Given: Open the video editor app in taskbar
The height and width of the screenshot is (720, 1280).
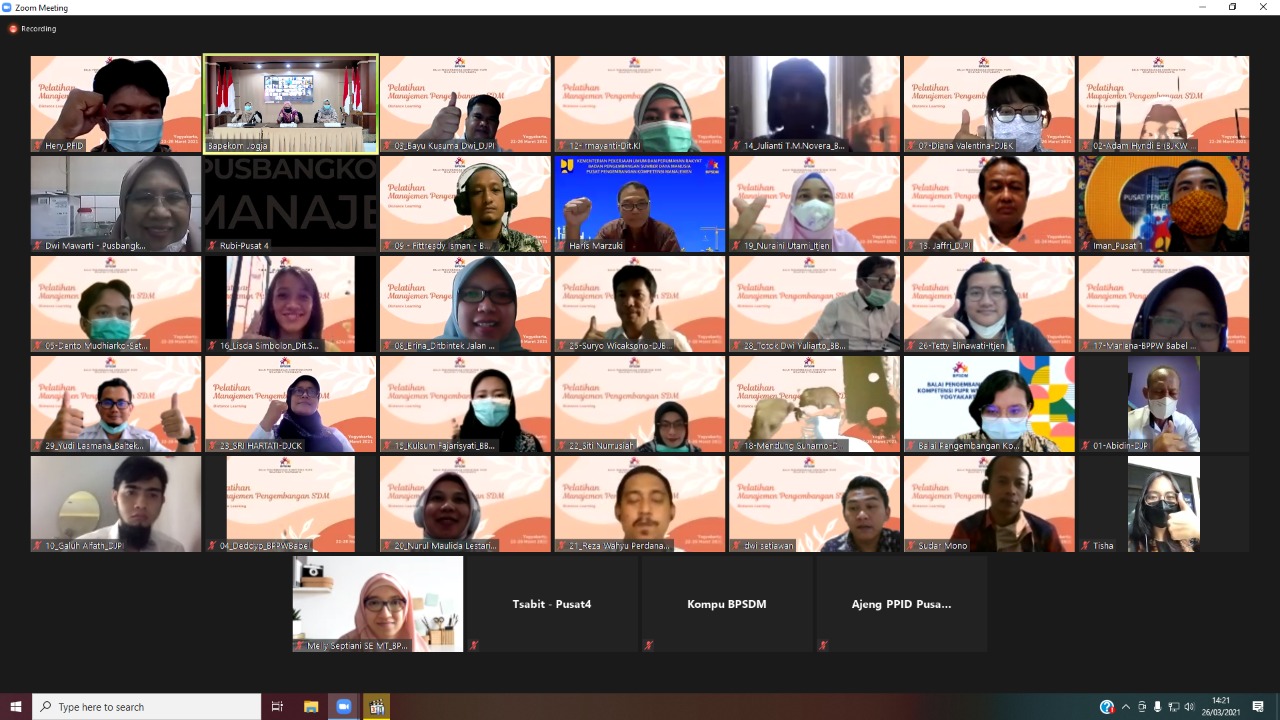Looking at the screenshot, I should (376, 706).
